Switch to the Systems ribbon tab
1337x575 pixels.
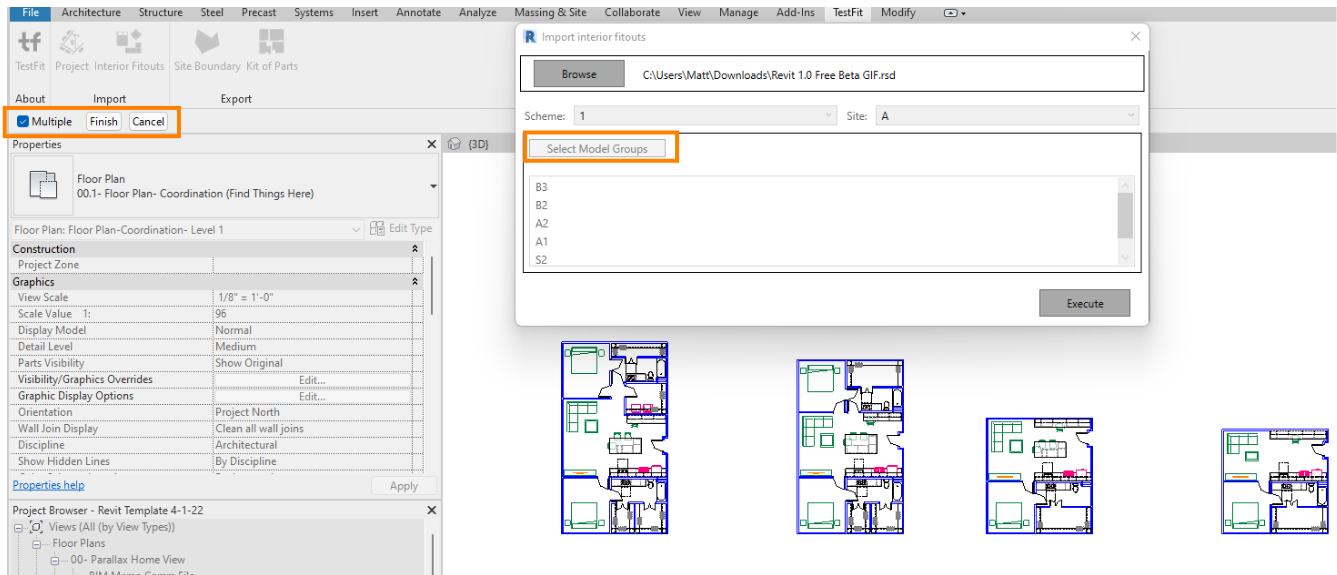tap(314, 13)
